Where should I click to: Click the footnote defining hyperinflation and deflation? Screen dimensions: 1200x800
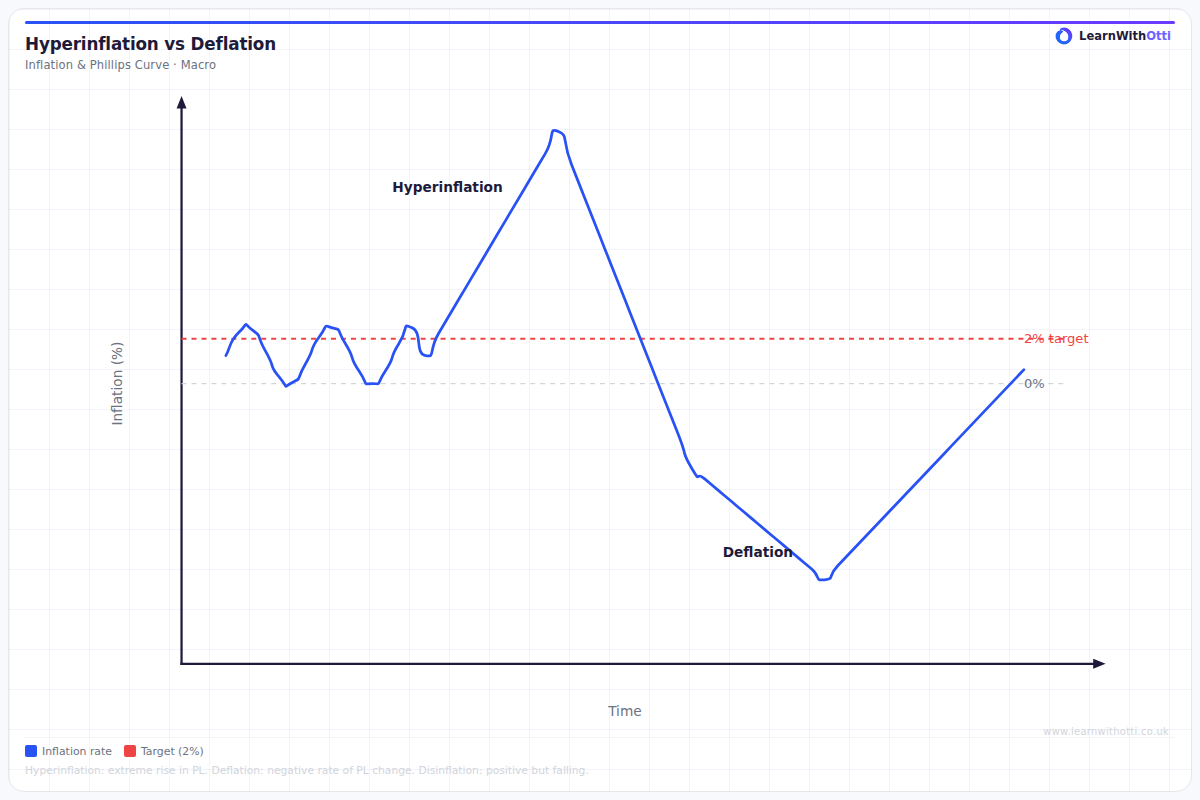(x=307, y=771)
